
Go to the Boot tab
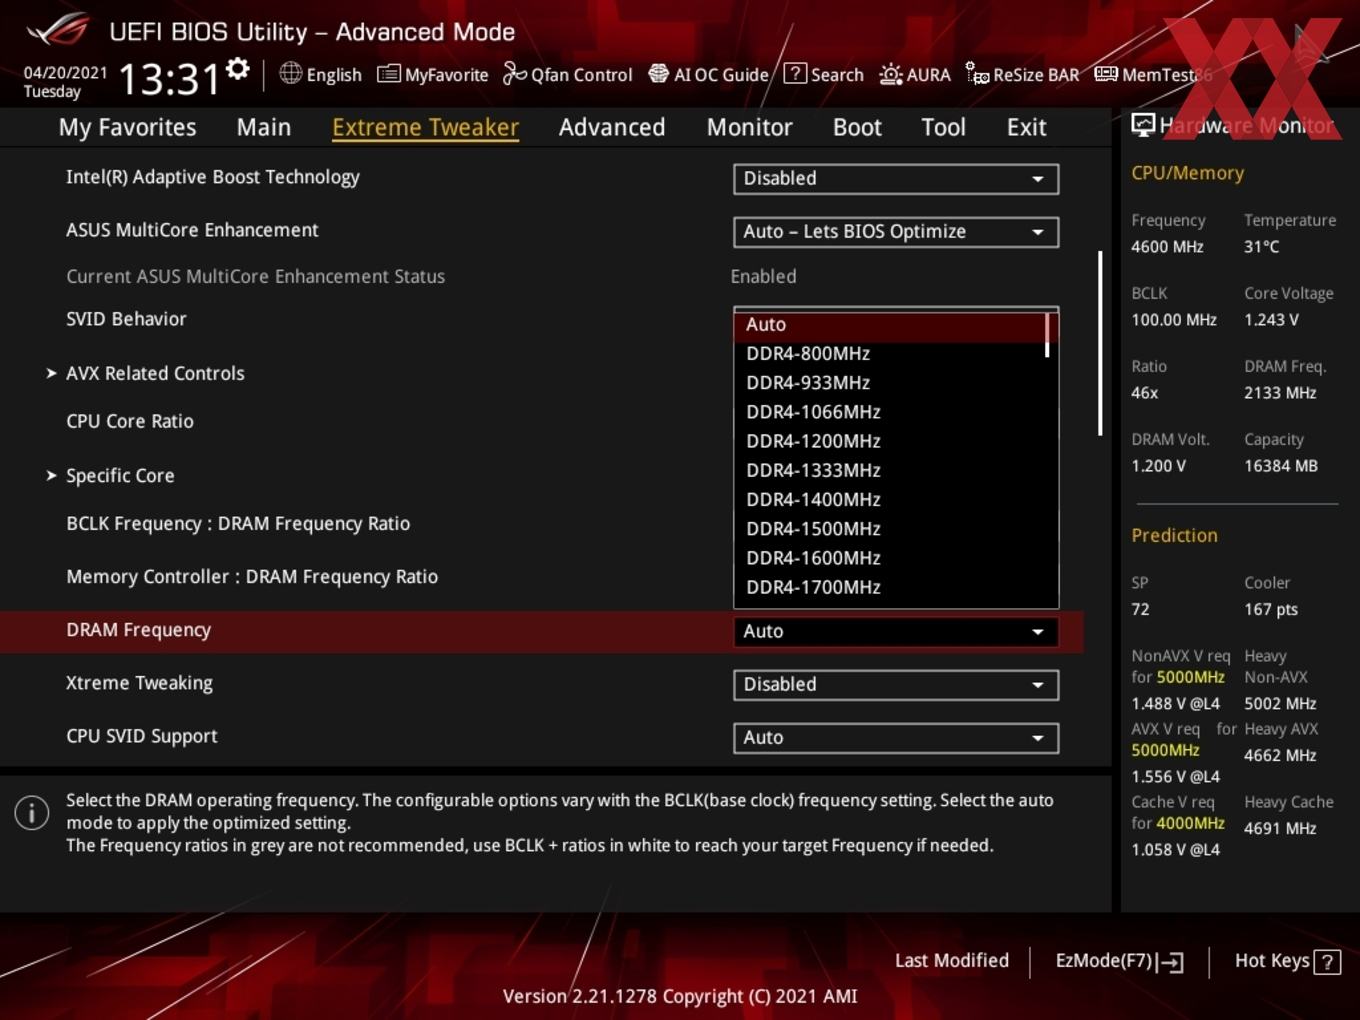(x=857, y=128)
